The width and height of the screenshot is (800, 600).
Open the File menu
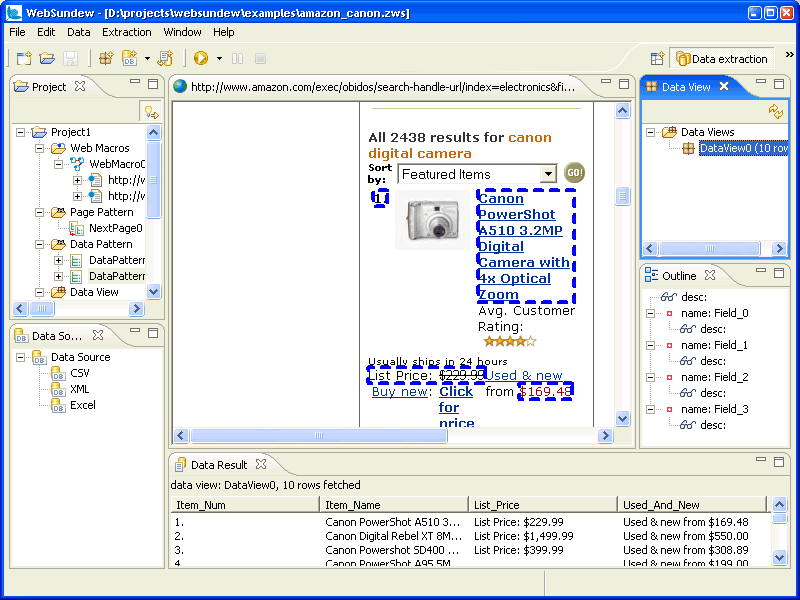(17, 32)
